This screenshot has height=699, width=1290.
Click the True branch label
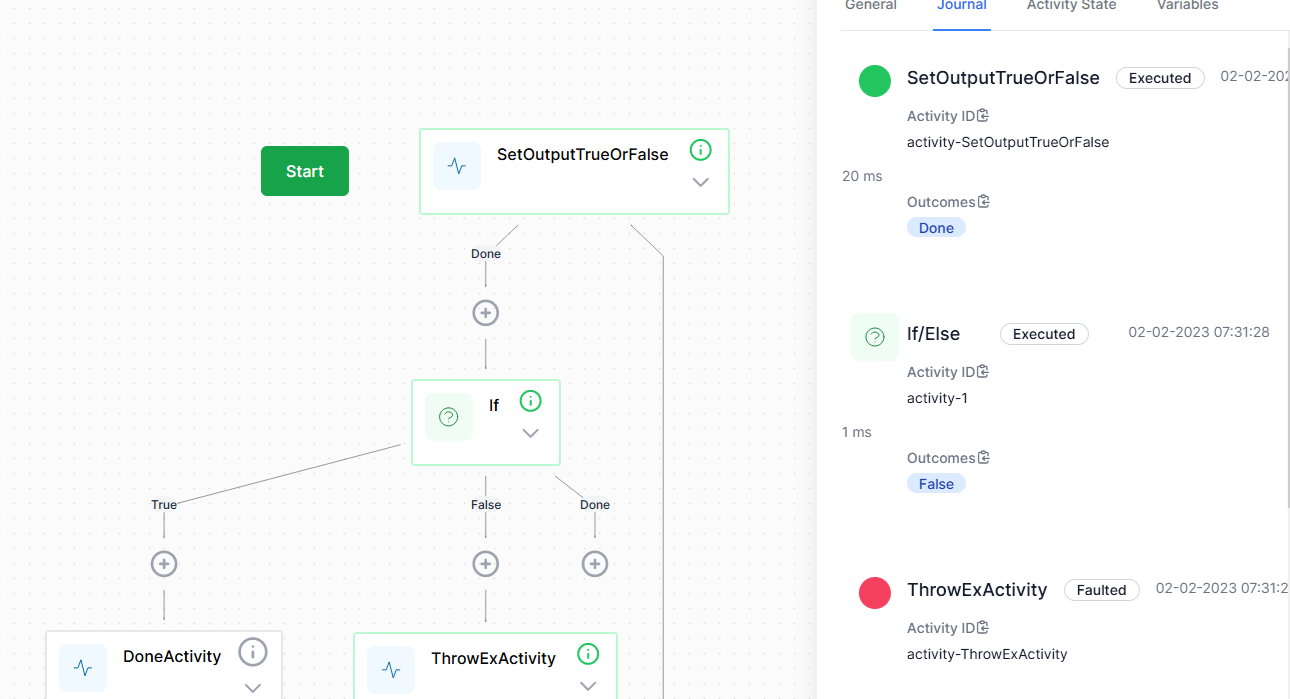point(164,505)
